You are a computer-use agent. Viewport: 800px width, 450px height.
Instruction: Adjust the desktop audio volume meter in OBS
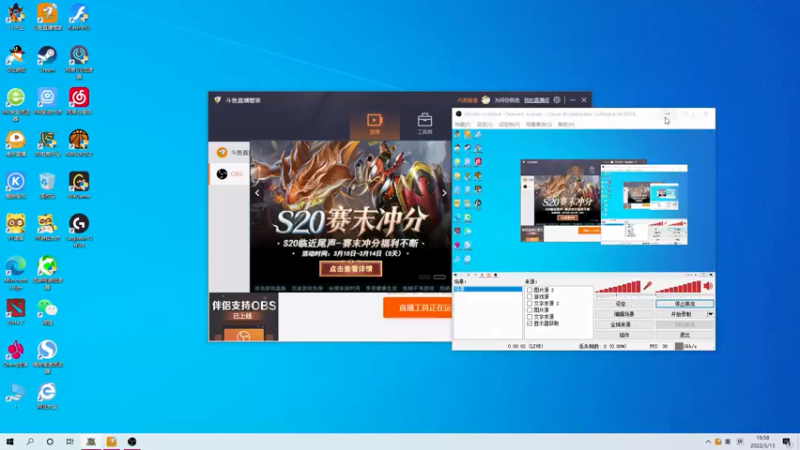point(679,288)
